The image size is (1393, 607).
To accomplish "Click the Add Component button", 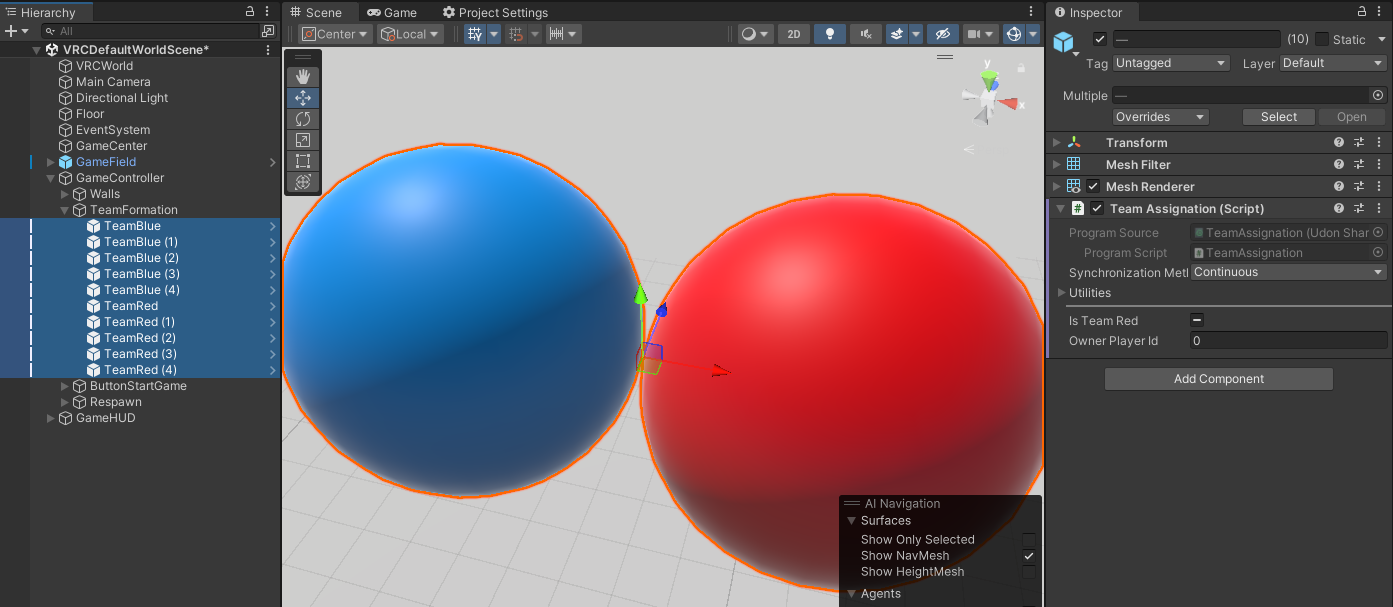I will tap(1218, 379).
